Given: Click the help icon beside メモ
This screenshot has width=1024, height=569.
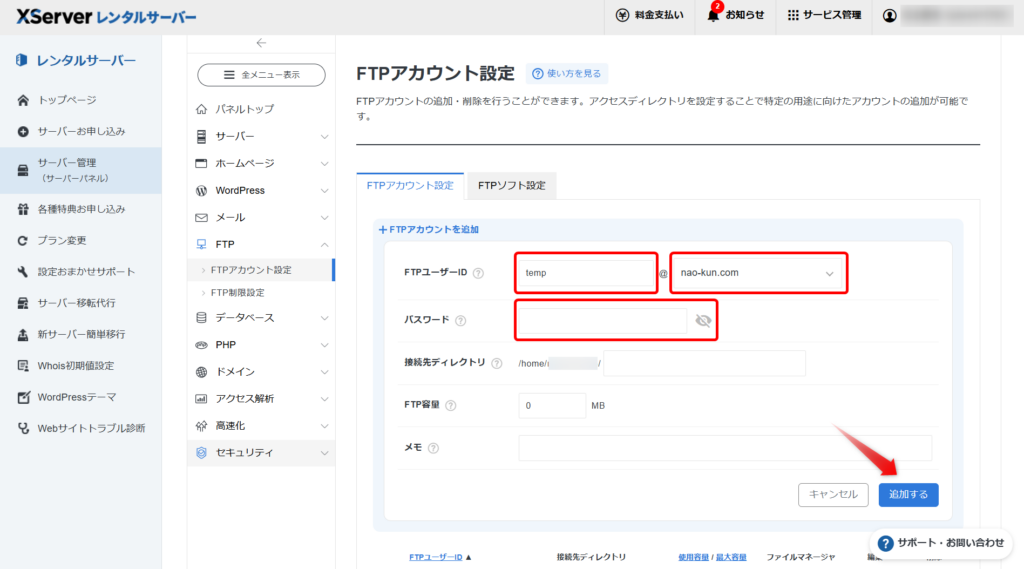Looking at the screenshot, I should [x=433, y=448].
